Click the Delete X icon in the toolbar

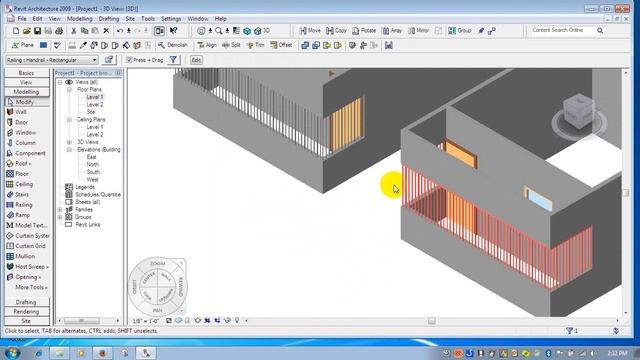click(106, 31)
